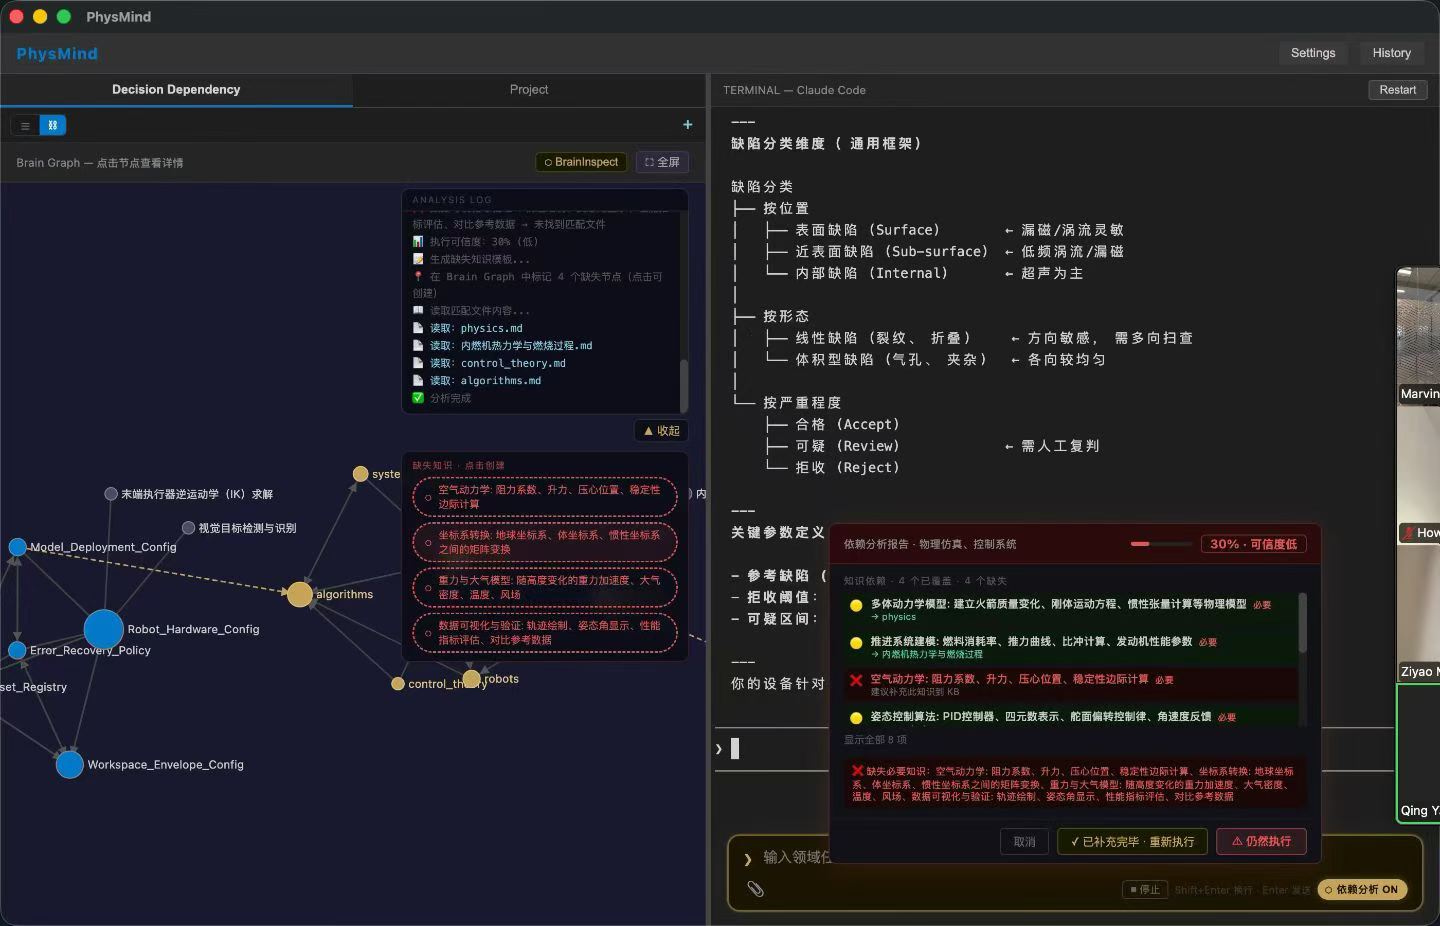1440x926 pixels.
Task: Restart the Claude Code terminal
Action: (1397, 89)
